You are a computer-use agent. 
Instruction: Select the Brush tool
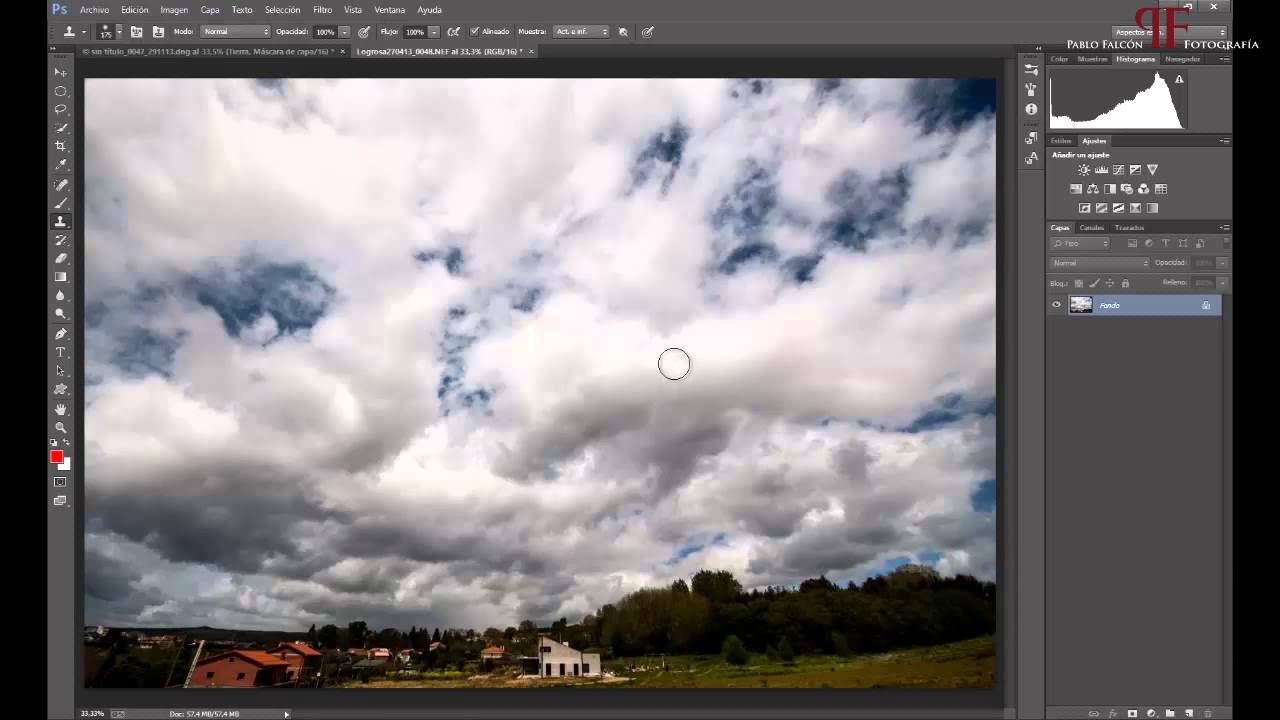61,203
